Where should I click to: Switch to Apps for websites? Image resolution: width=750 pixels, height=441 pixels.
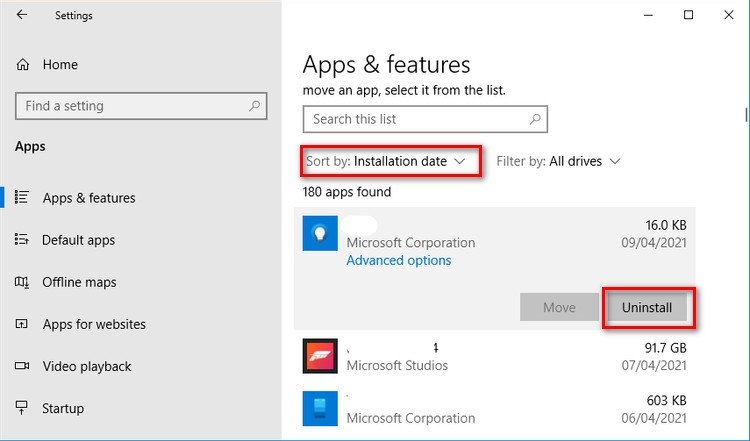94,324
